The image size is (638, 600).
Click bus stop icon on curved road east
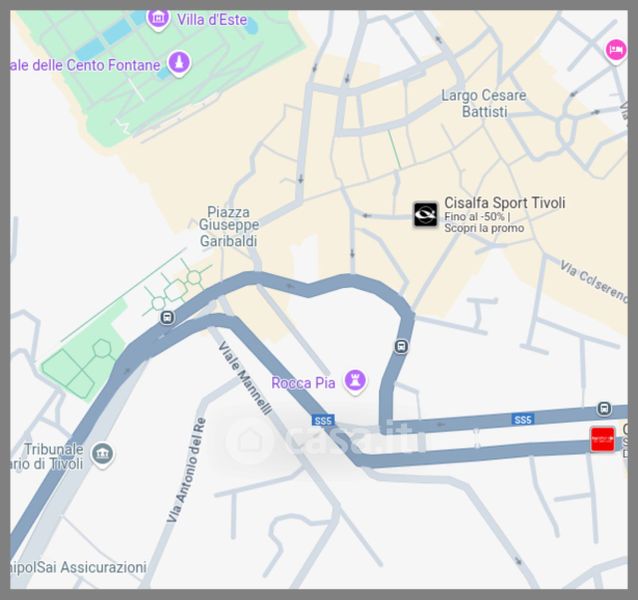pyautogui.click(x=401, y=347)
